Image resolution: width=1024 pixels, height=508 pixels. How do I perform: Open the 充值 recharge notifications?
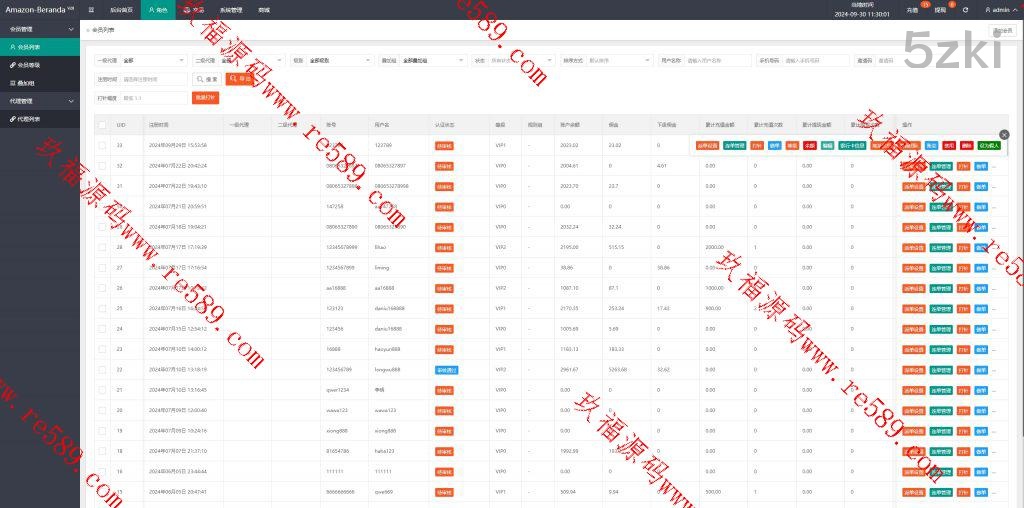[x=912, y=10]
